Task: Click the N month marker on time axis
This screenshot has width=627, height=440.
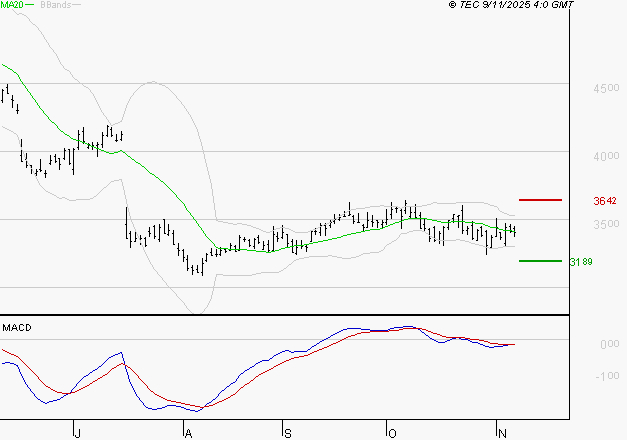Action: click(x=502, y=433)
